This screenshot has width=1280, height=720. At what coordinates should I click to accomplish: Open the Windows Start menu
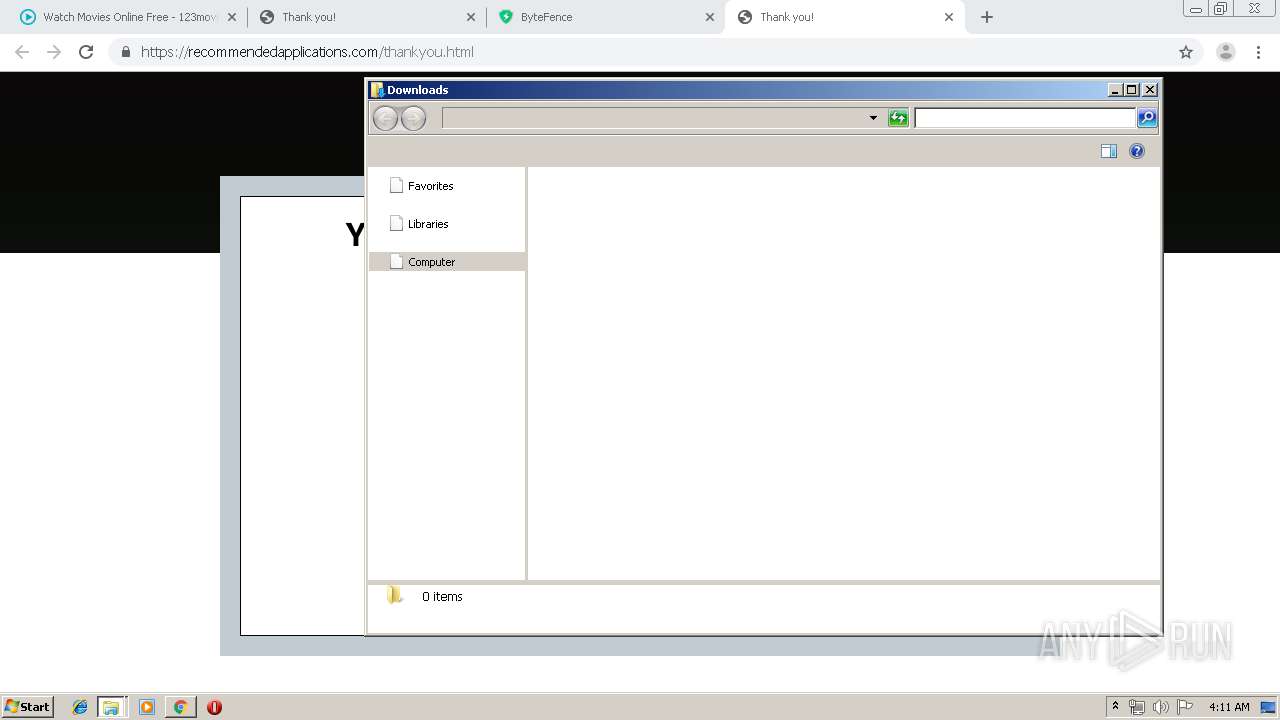[28, 707]
